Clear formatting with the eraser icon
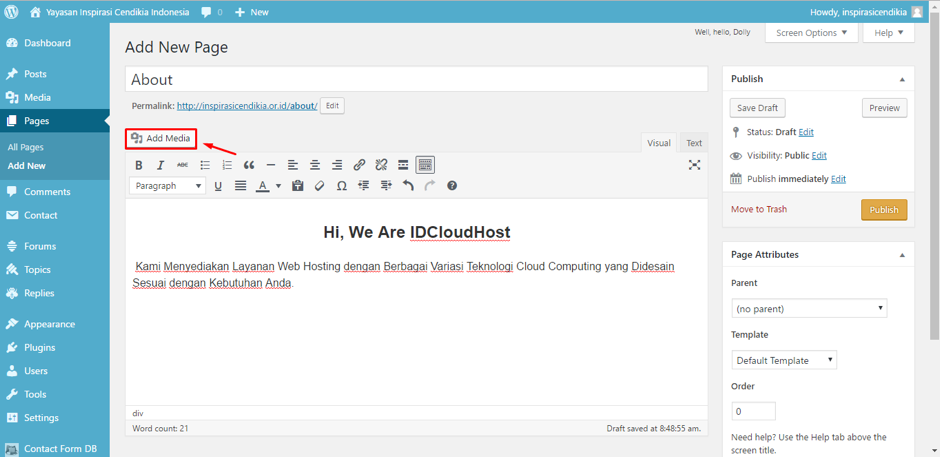Screen dimensions: 940x457 coord(320,186)
